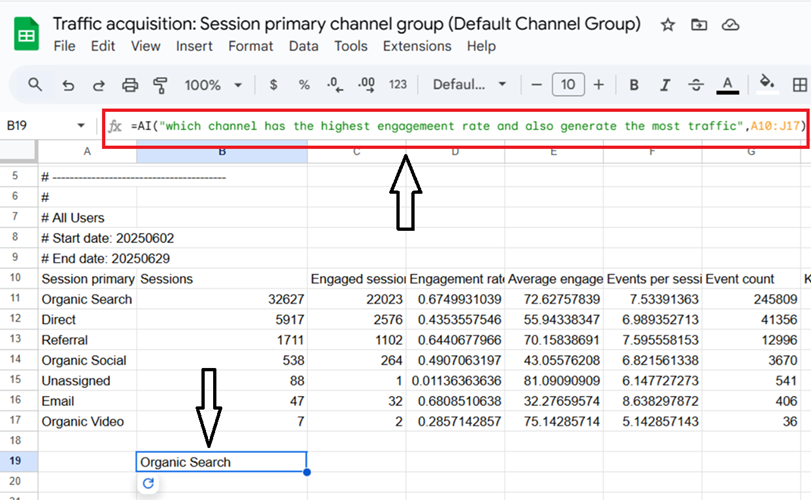Open the name box dropdown arrow
The width and height of the screenshot is (811, 500).
81,126
